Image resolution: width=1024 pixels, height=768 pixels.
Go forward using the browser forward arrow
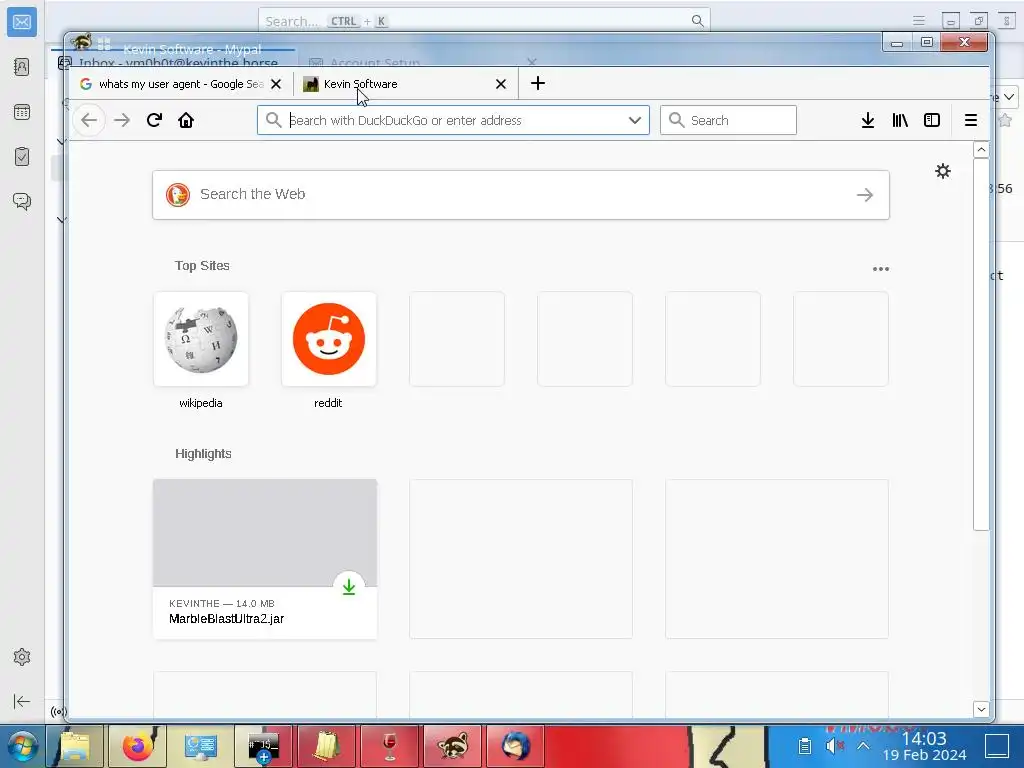(x=122, y=120)
